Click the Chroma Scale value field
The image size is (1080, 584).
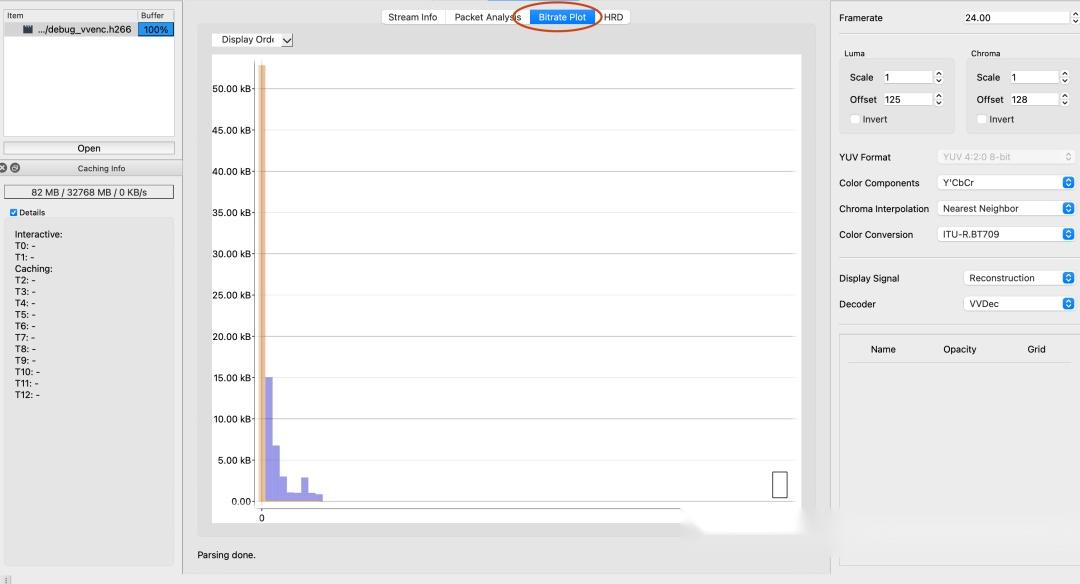[1034, 77]
